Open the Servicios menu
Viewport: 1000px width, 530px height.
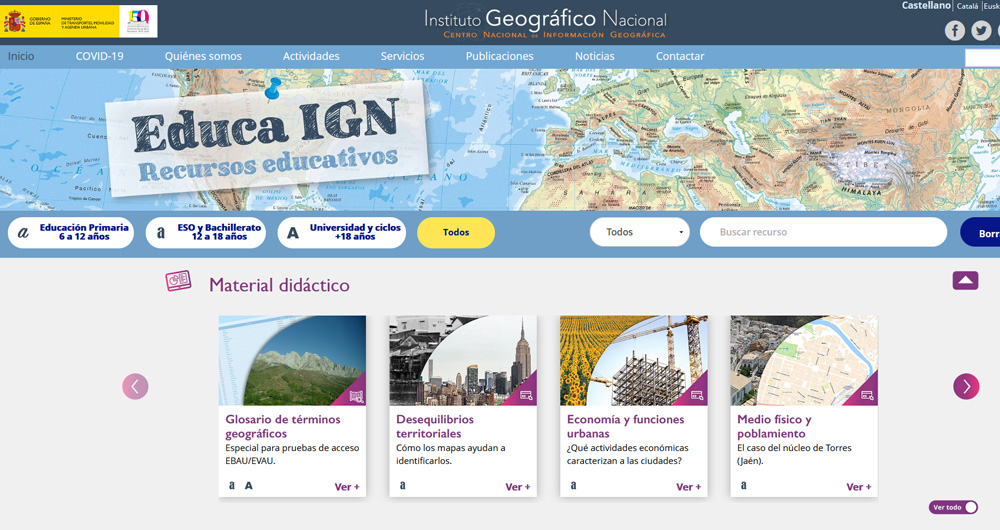[x=402, y=56]
